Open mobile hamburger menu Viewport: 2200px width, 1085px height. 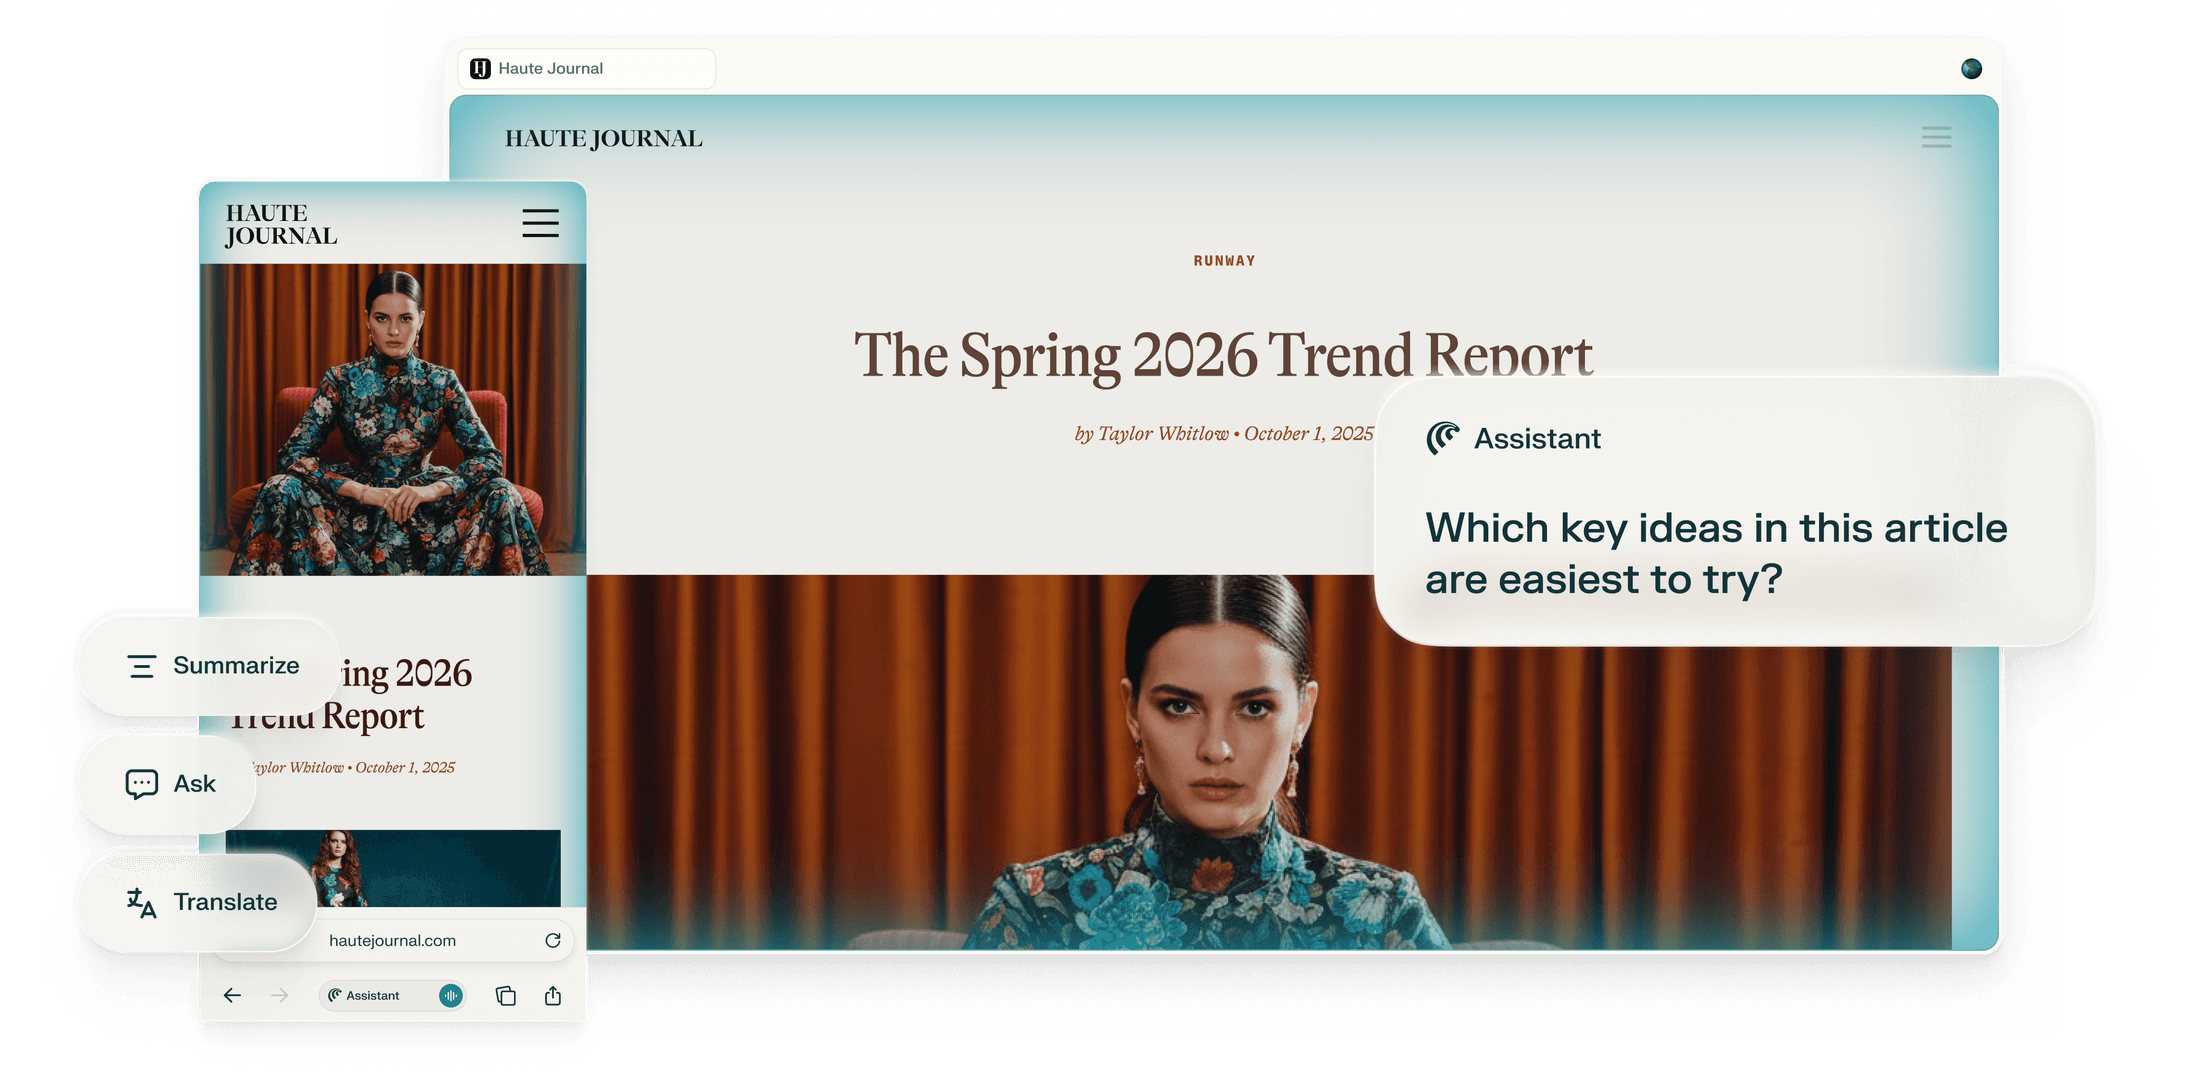tap(540, 223)
